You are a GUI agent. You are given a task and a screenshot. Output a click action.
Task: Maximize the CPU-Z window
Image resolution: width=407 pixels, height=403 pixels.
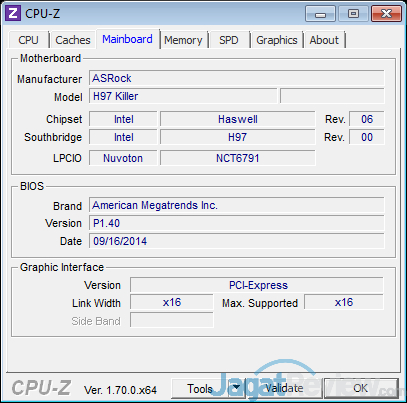(x=353, y=14)
